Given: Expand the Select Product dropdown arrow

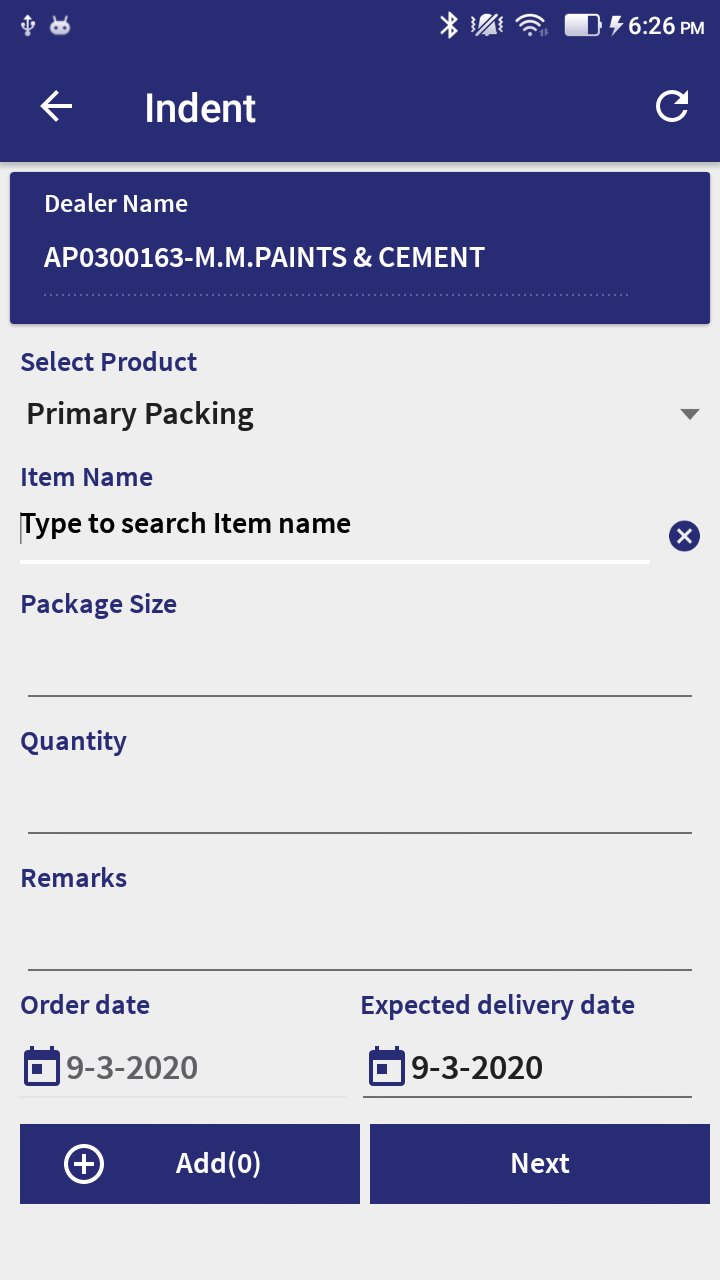Looking at the screenshot, I should click(689, 414).
